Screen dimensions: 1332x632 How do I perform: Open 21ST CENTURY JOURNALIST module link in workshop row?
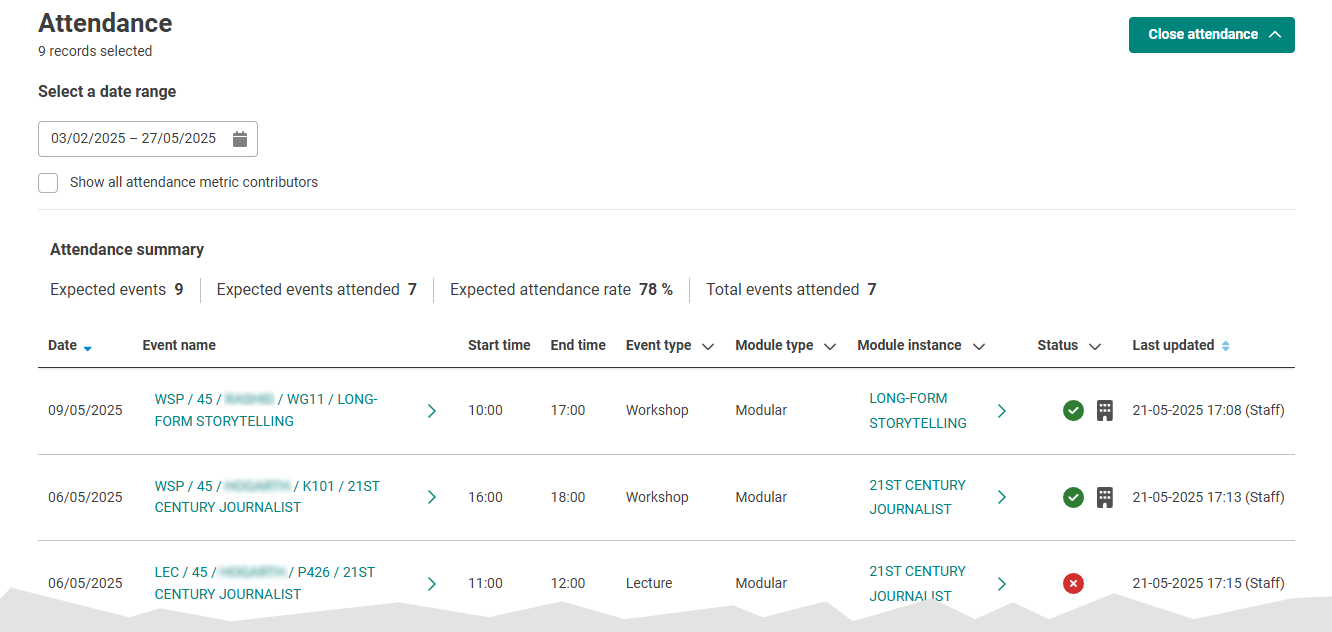[917, 497]
